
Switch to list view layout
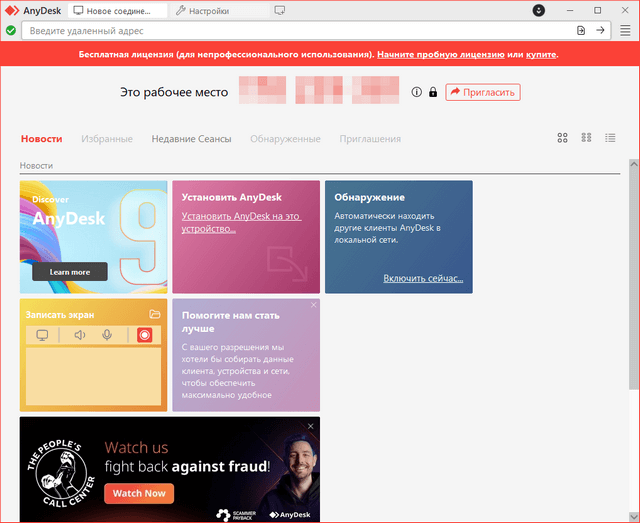(x=610, y=138)
